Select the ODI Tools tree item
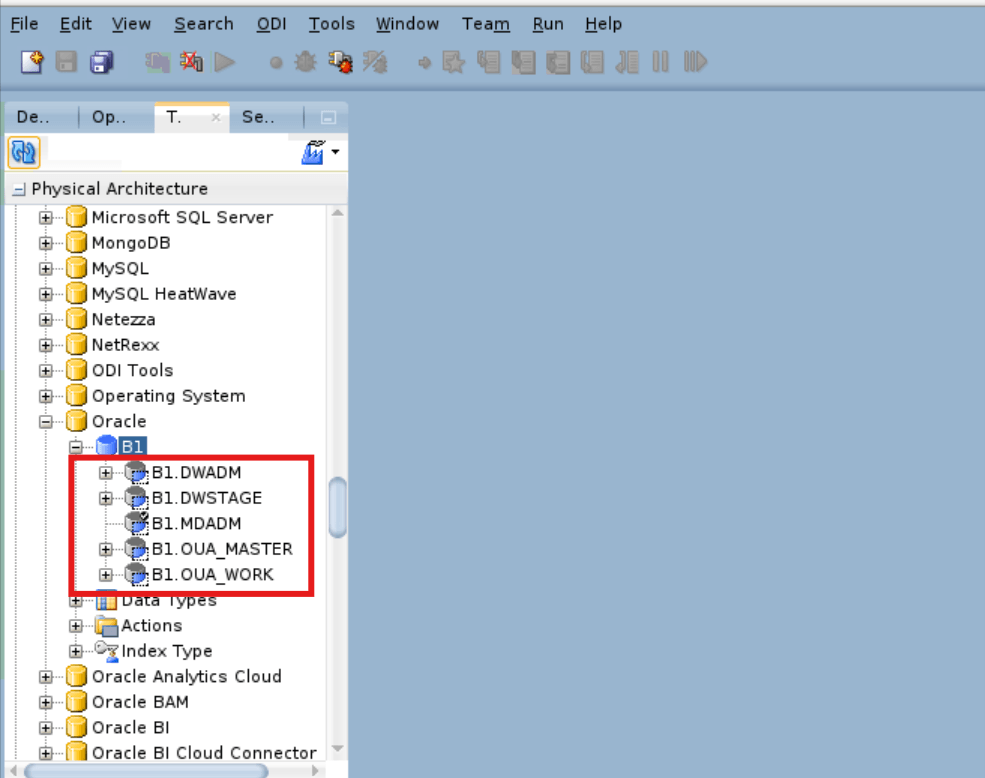Viewport: 985px width, 778px height. (x=133, y=370)
